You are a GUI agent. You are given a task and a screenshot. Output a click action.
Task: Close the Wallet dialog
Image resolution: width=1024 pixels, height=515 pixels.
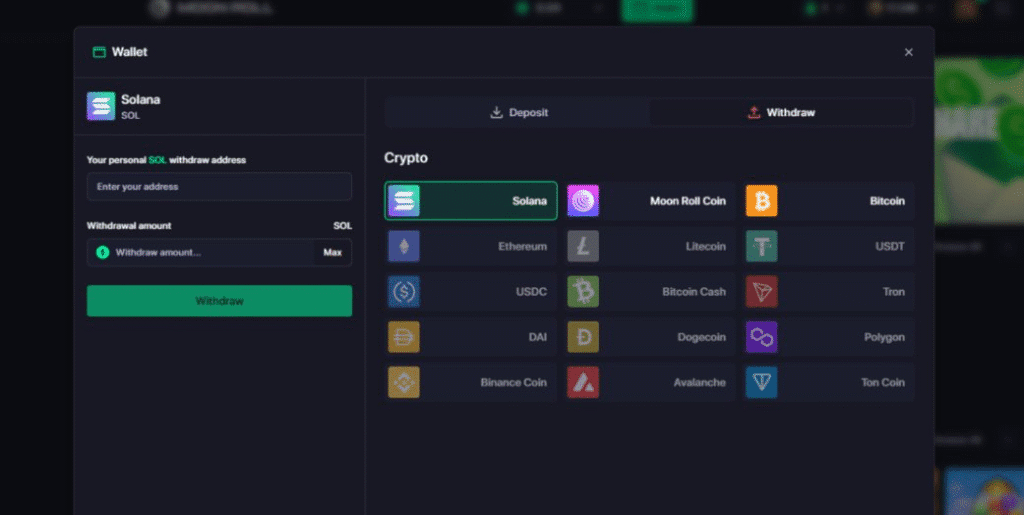(x=908, y=52)
